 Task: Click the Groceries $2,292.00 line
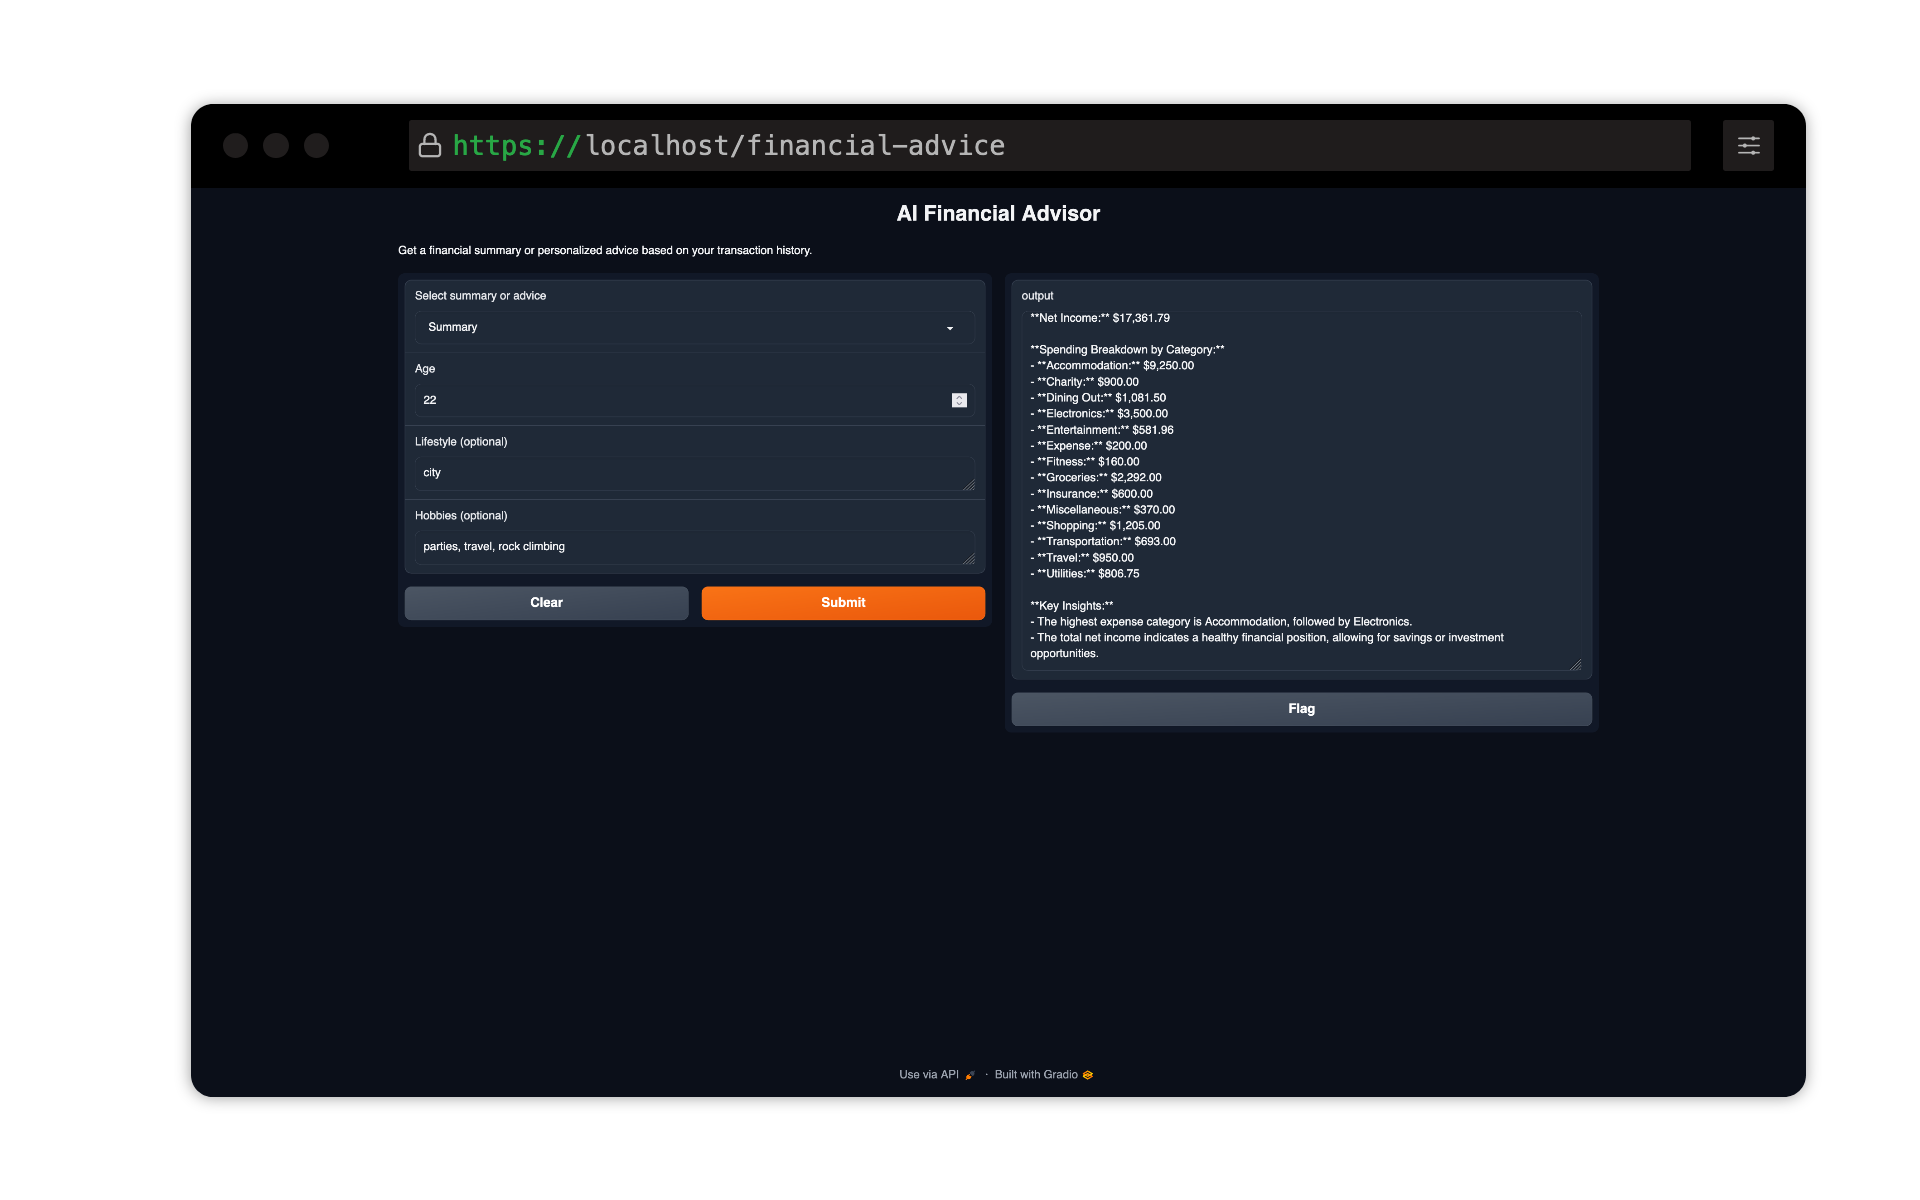pos(1096,478)
